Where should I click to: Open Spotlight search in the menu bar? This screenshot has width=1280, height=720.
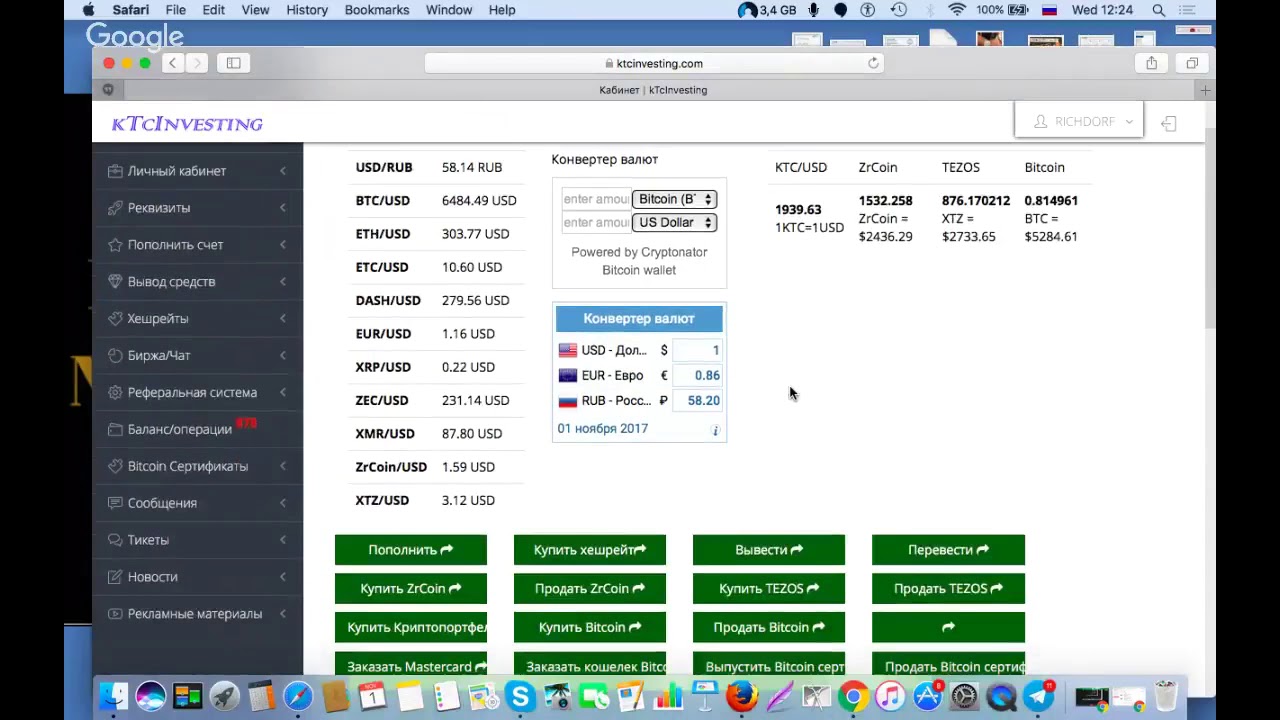1158,10
